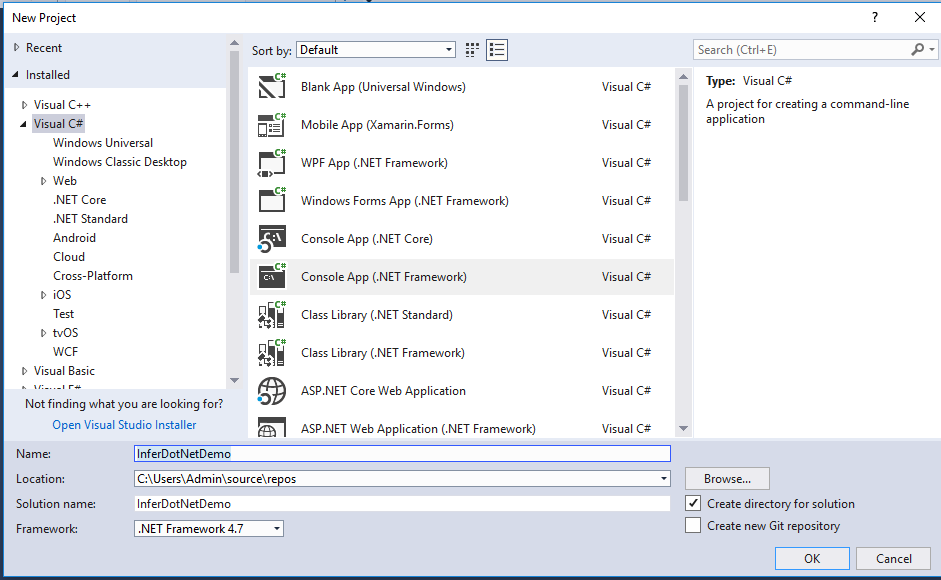Select Console App (.NET Core) icon
Viewport: 941px width, 580px height.
pyautogui.click(x=272, y=239)
